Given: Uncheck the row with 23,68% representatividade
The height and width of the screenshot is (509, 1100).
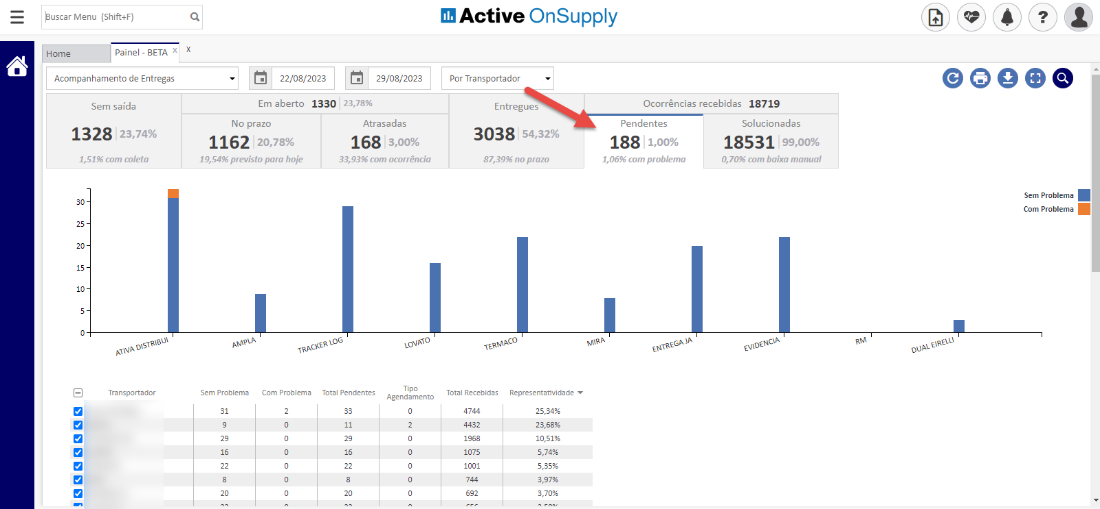Looking at the screenshot, I should (x=78, y=425).
